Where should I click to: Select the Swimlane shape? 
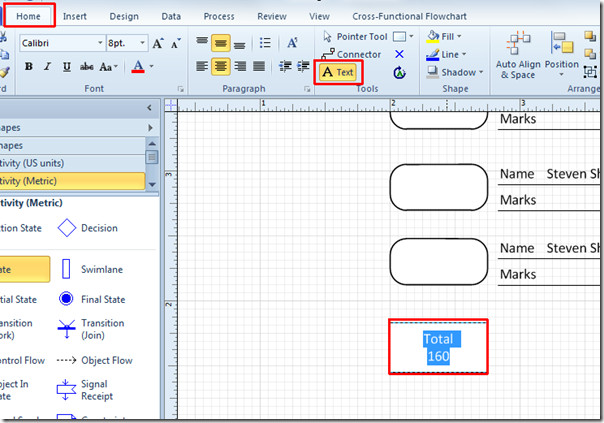click(x=92, y=269)
